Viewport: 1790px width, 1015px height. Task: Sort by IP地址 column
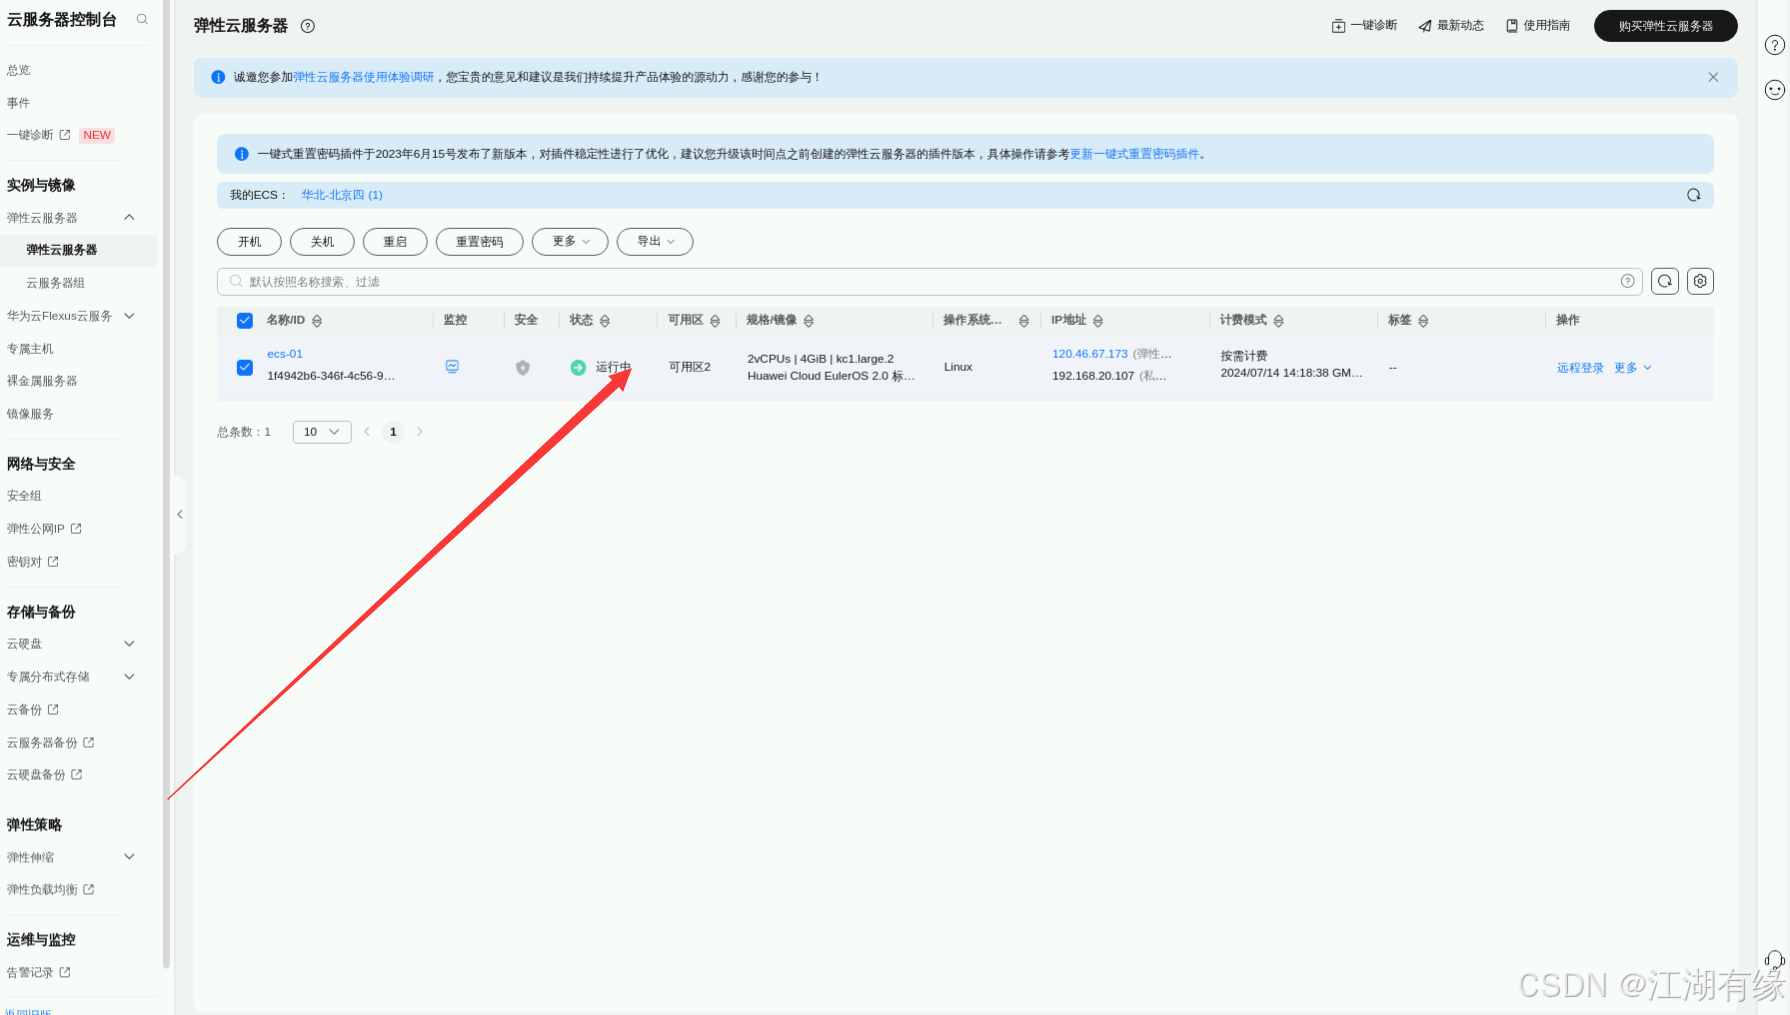click(1098, 321)
